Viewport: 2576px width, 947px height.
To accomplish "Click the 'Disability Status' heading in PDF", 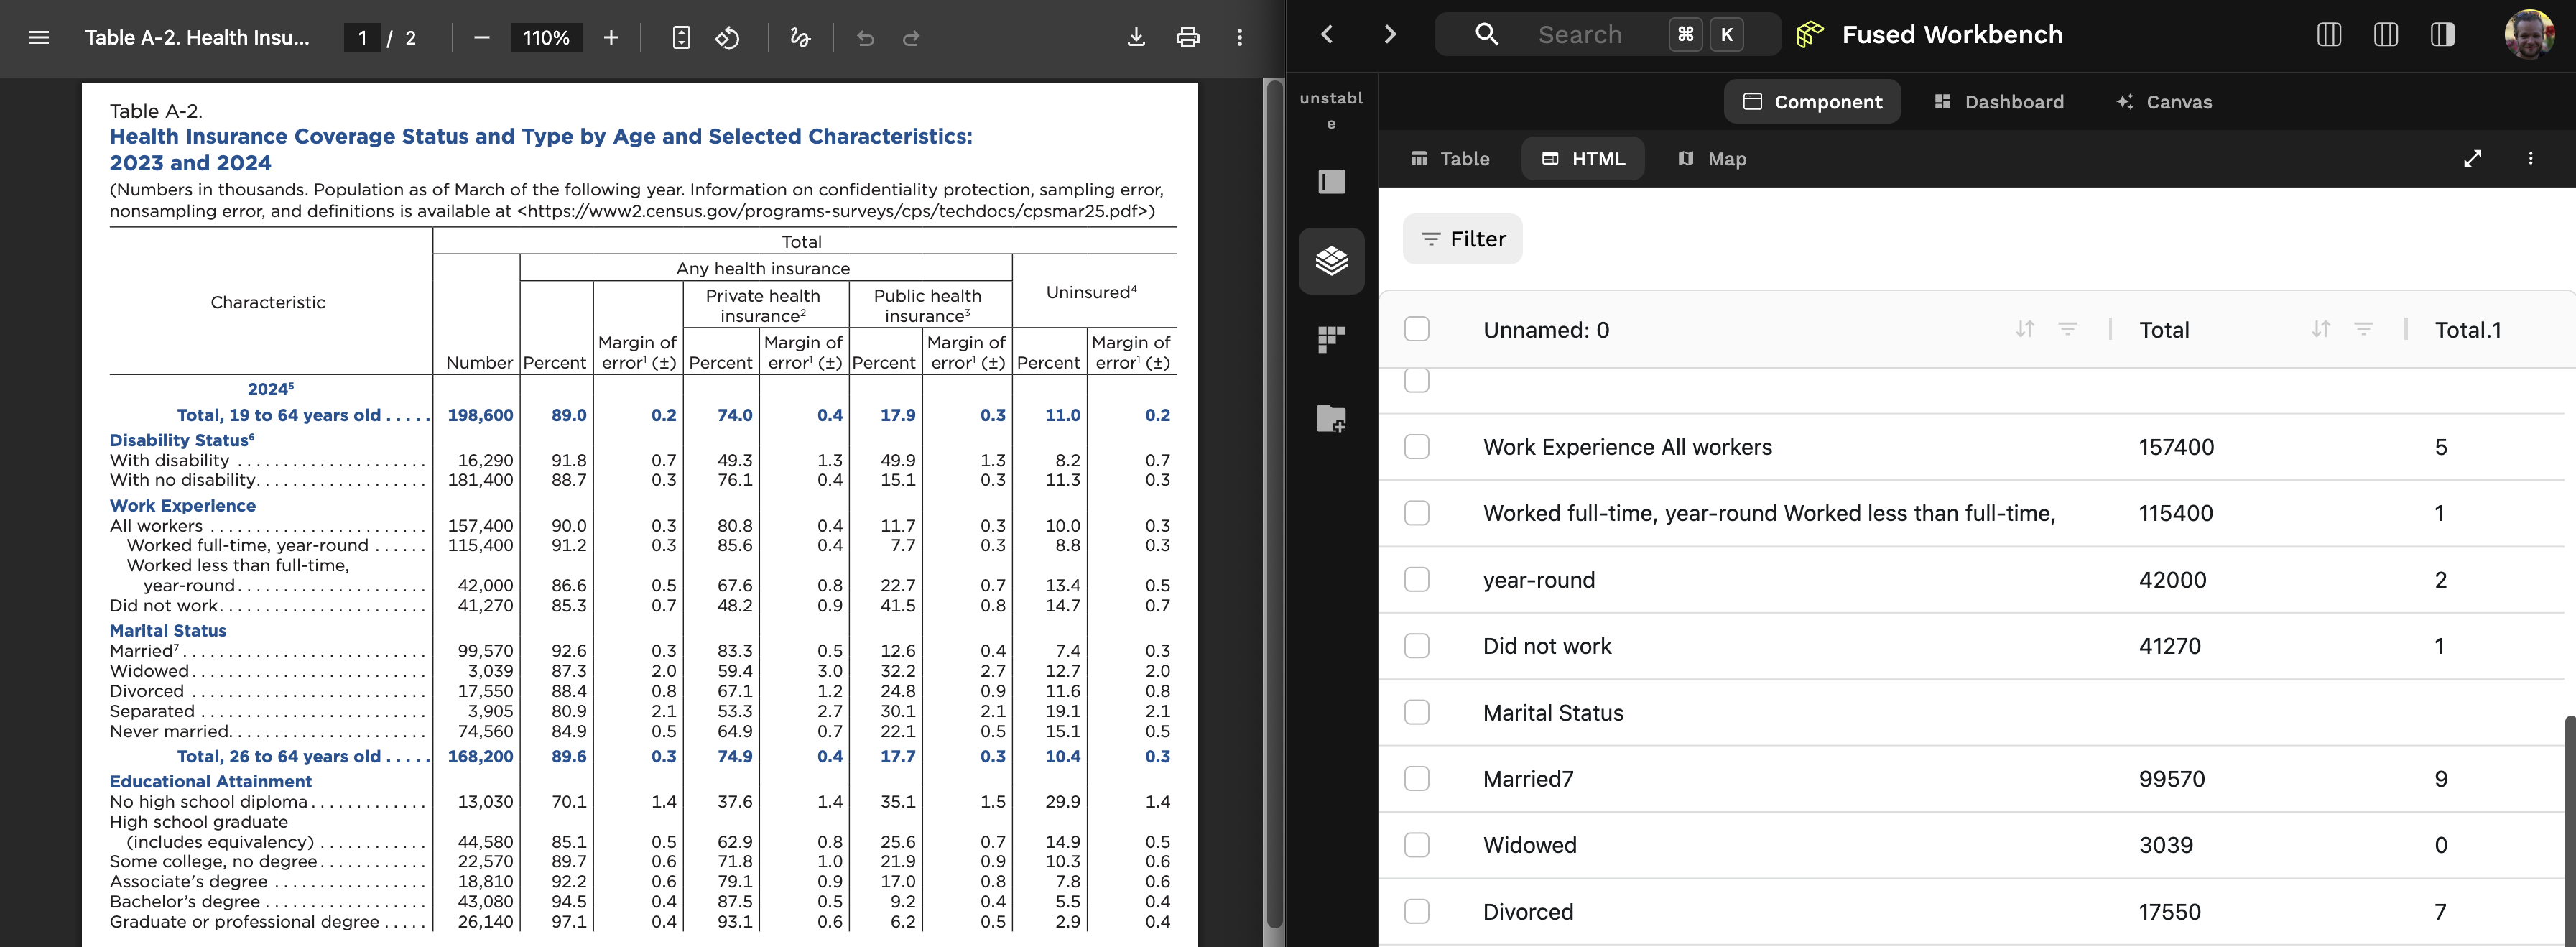I will (182, 440).
